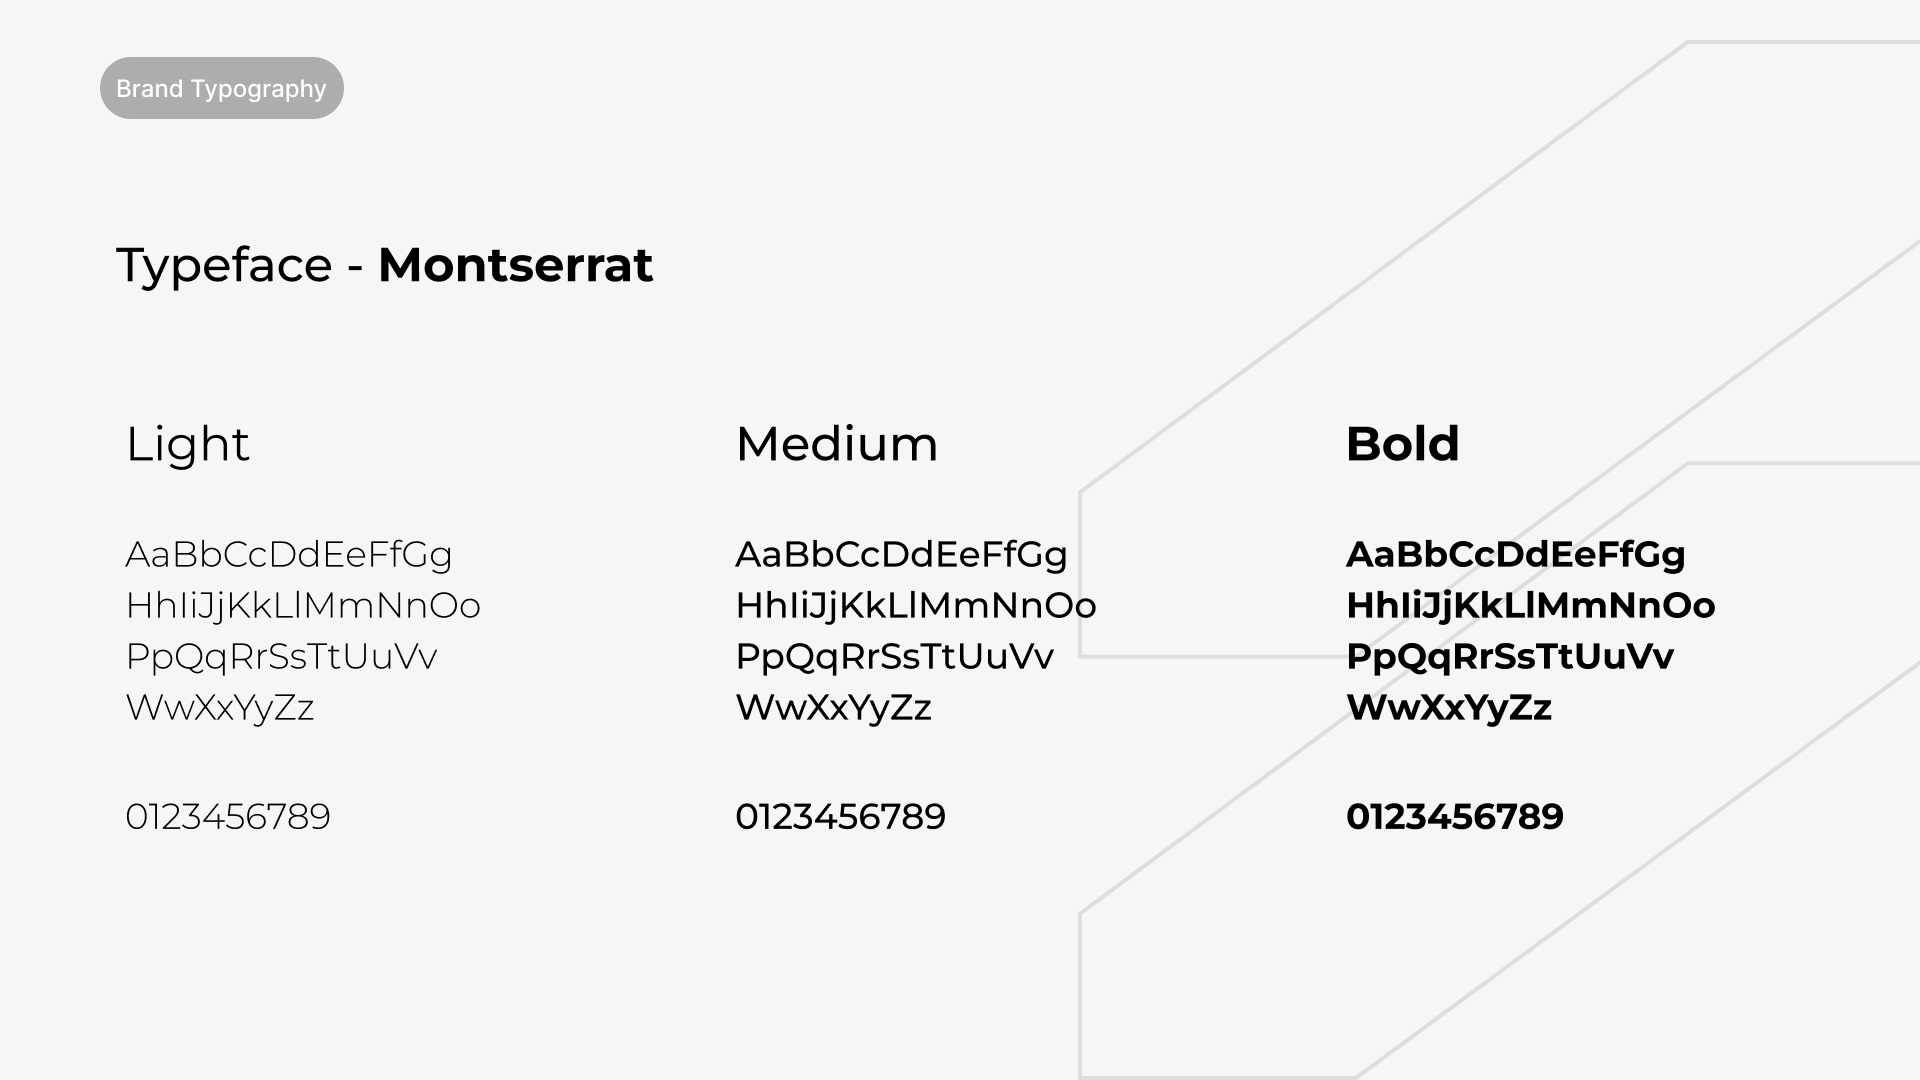Viewport: 1920px width, 1080px height.
Task: Select the Medium weight heading
Action: (x=837, y=444)
